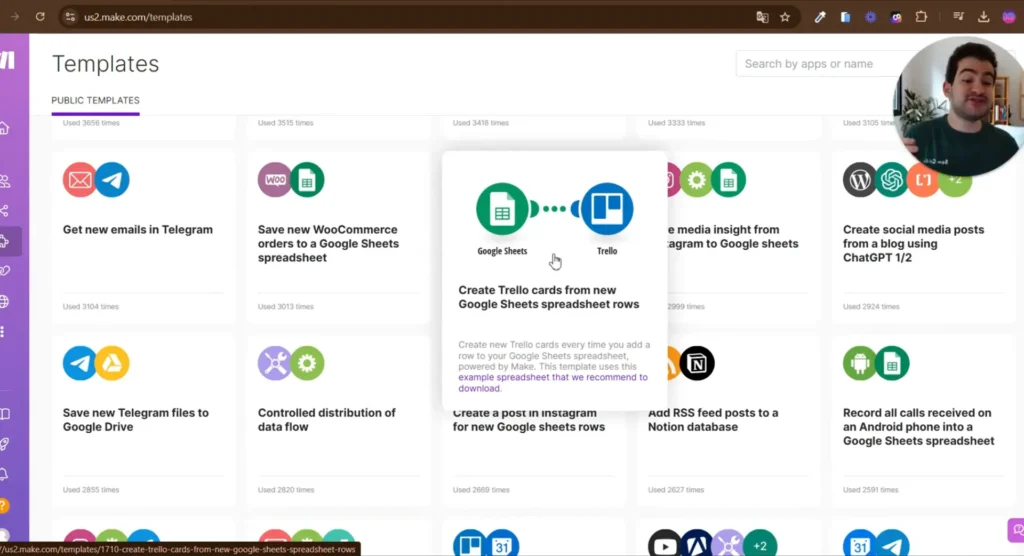Reload the page with browser refresh button
This screenshot has width=1024, height=556.
40,17
